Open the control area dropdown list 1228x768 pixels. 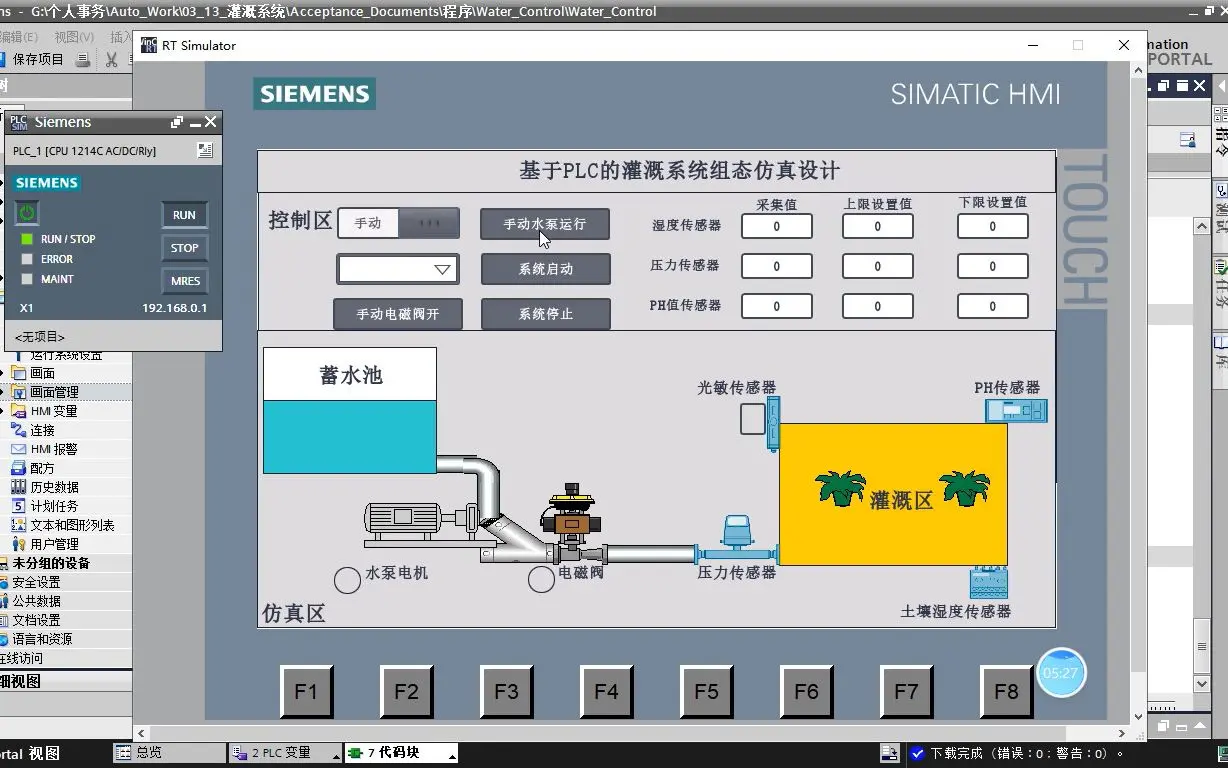tap(397, 269)
